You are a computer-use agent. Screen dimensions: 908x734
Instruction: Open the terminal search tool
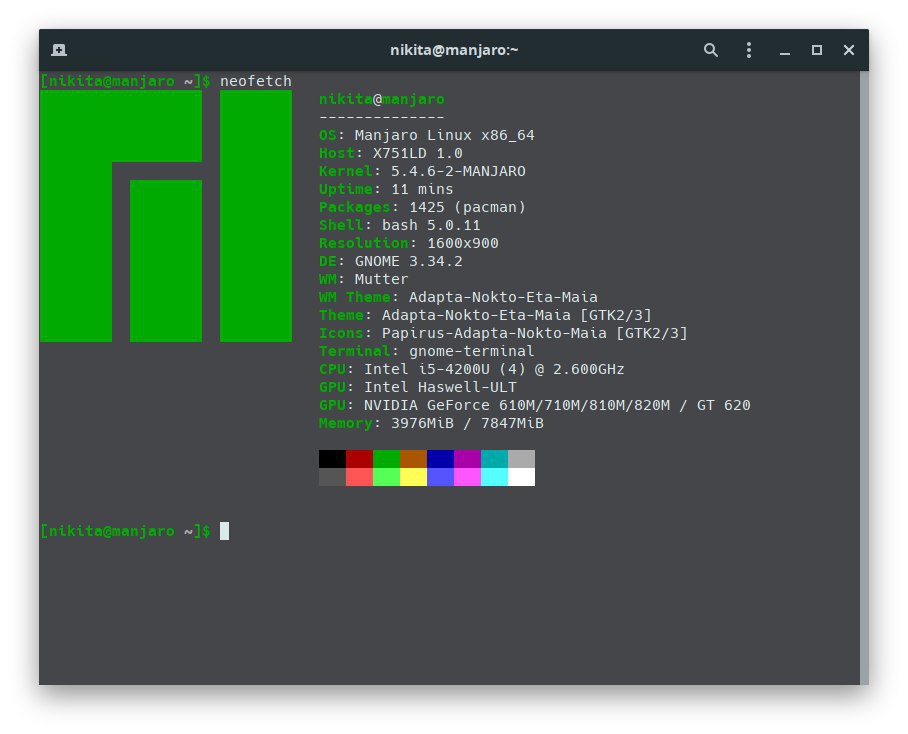[711, 50]
